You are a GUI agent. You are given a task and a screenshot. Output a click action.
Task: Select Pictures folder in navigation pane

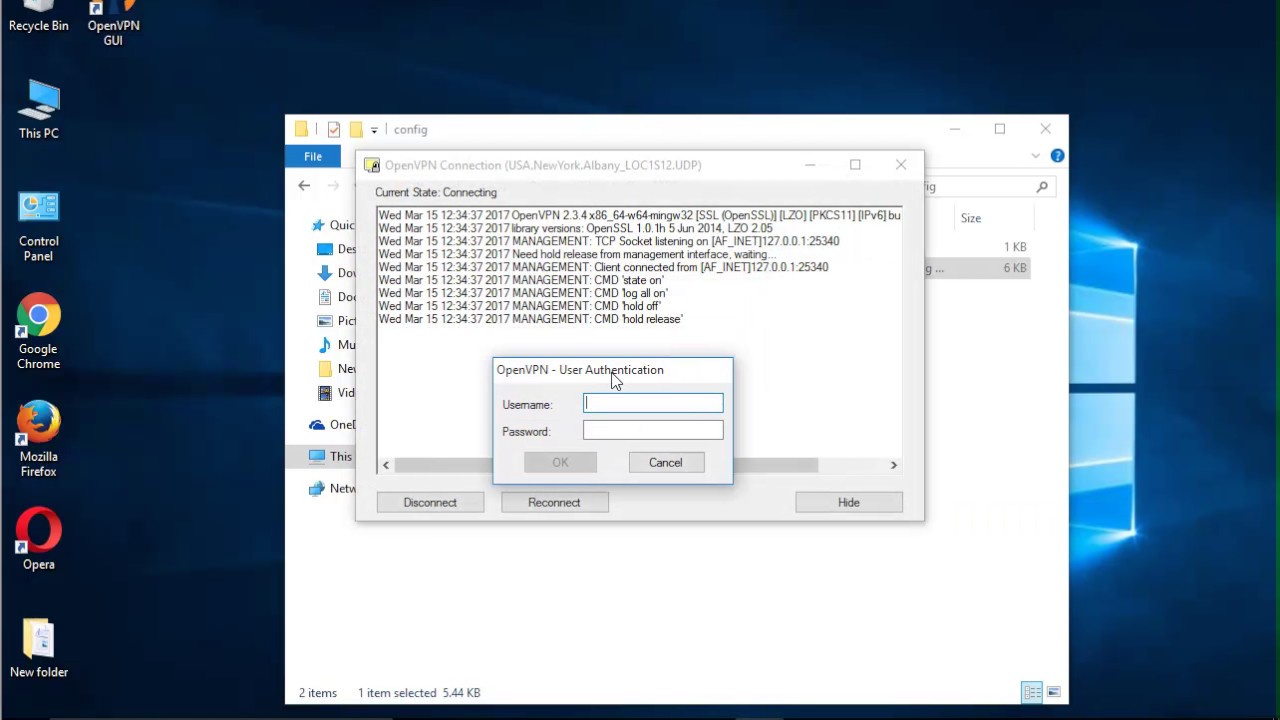point(336,320)
